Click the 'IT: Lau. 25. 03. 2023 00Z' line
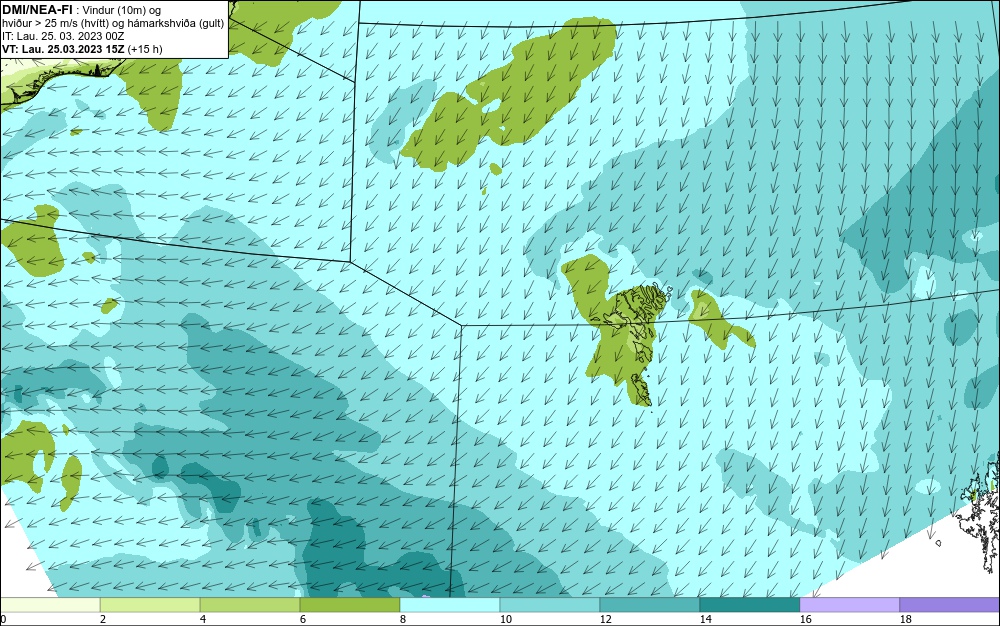 coord(63,36)
